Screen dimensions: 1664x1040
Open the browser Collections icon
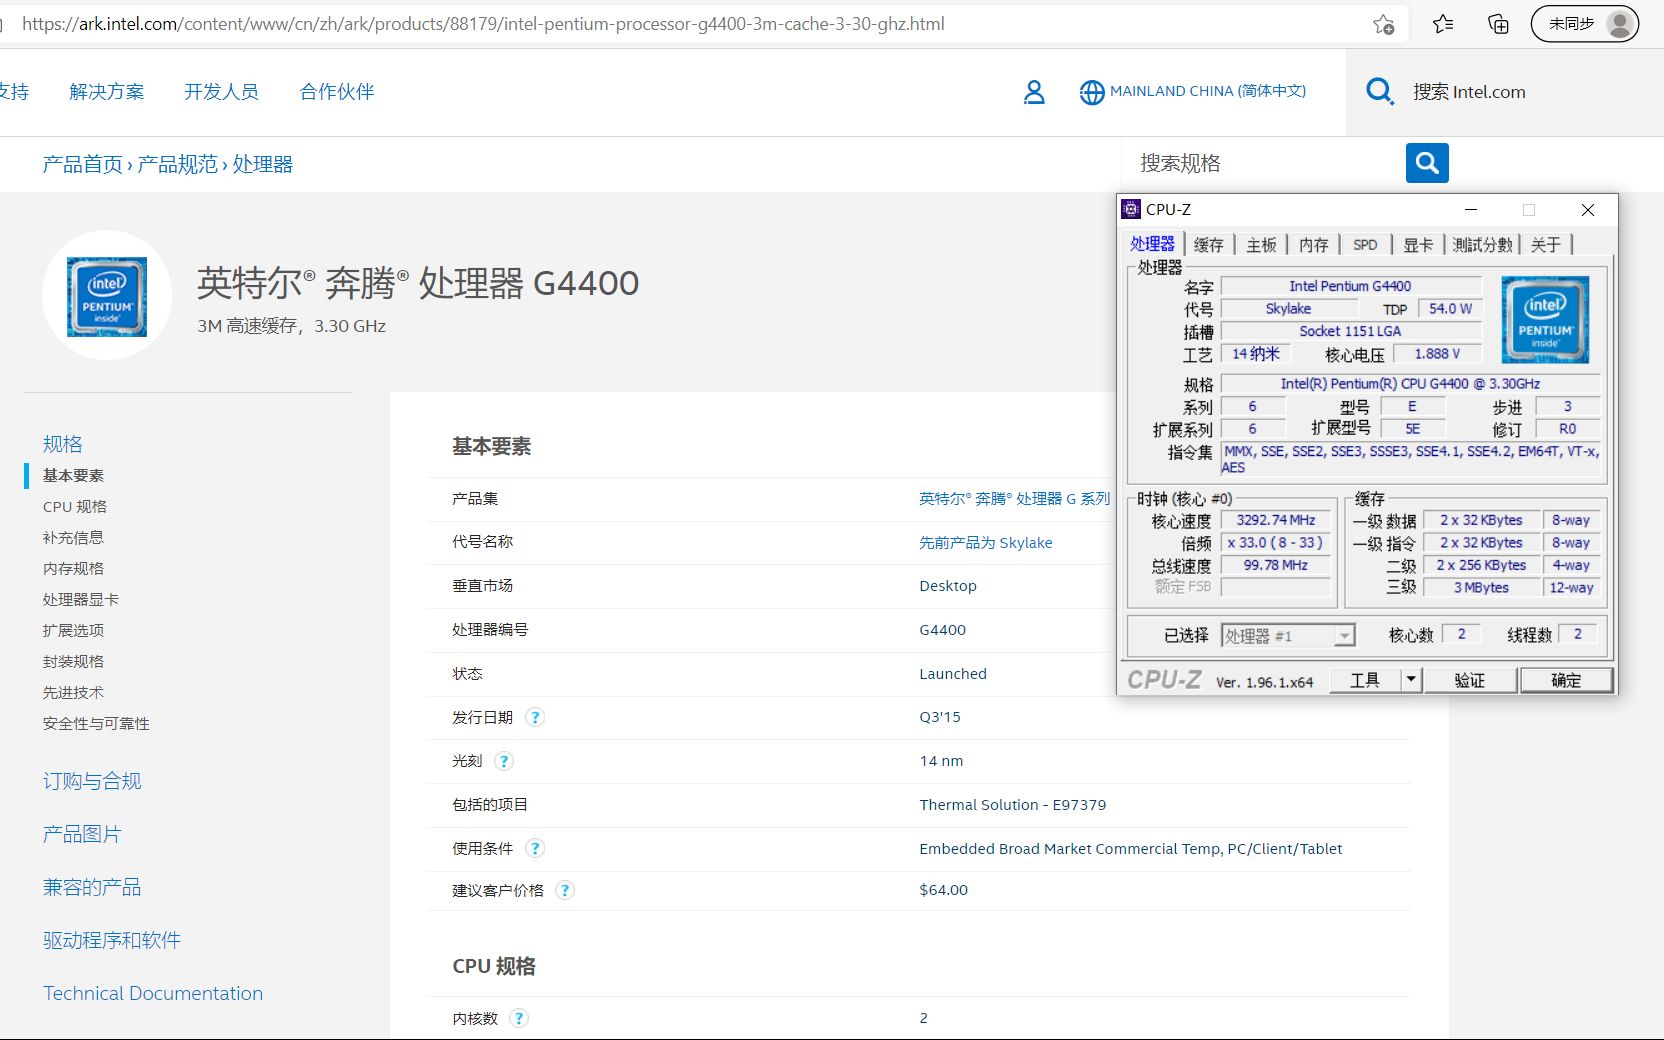pos(1497,24)
